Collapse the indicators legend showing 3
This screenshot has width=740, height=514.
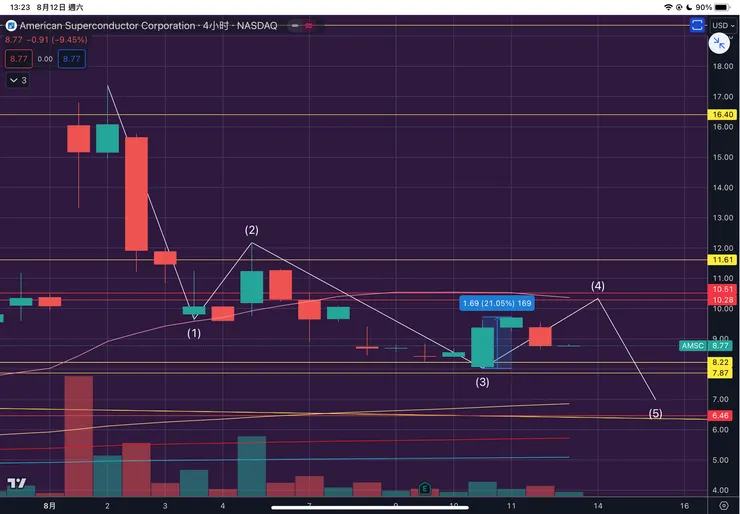(x=18, y=80)
